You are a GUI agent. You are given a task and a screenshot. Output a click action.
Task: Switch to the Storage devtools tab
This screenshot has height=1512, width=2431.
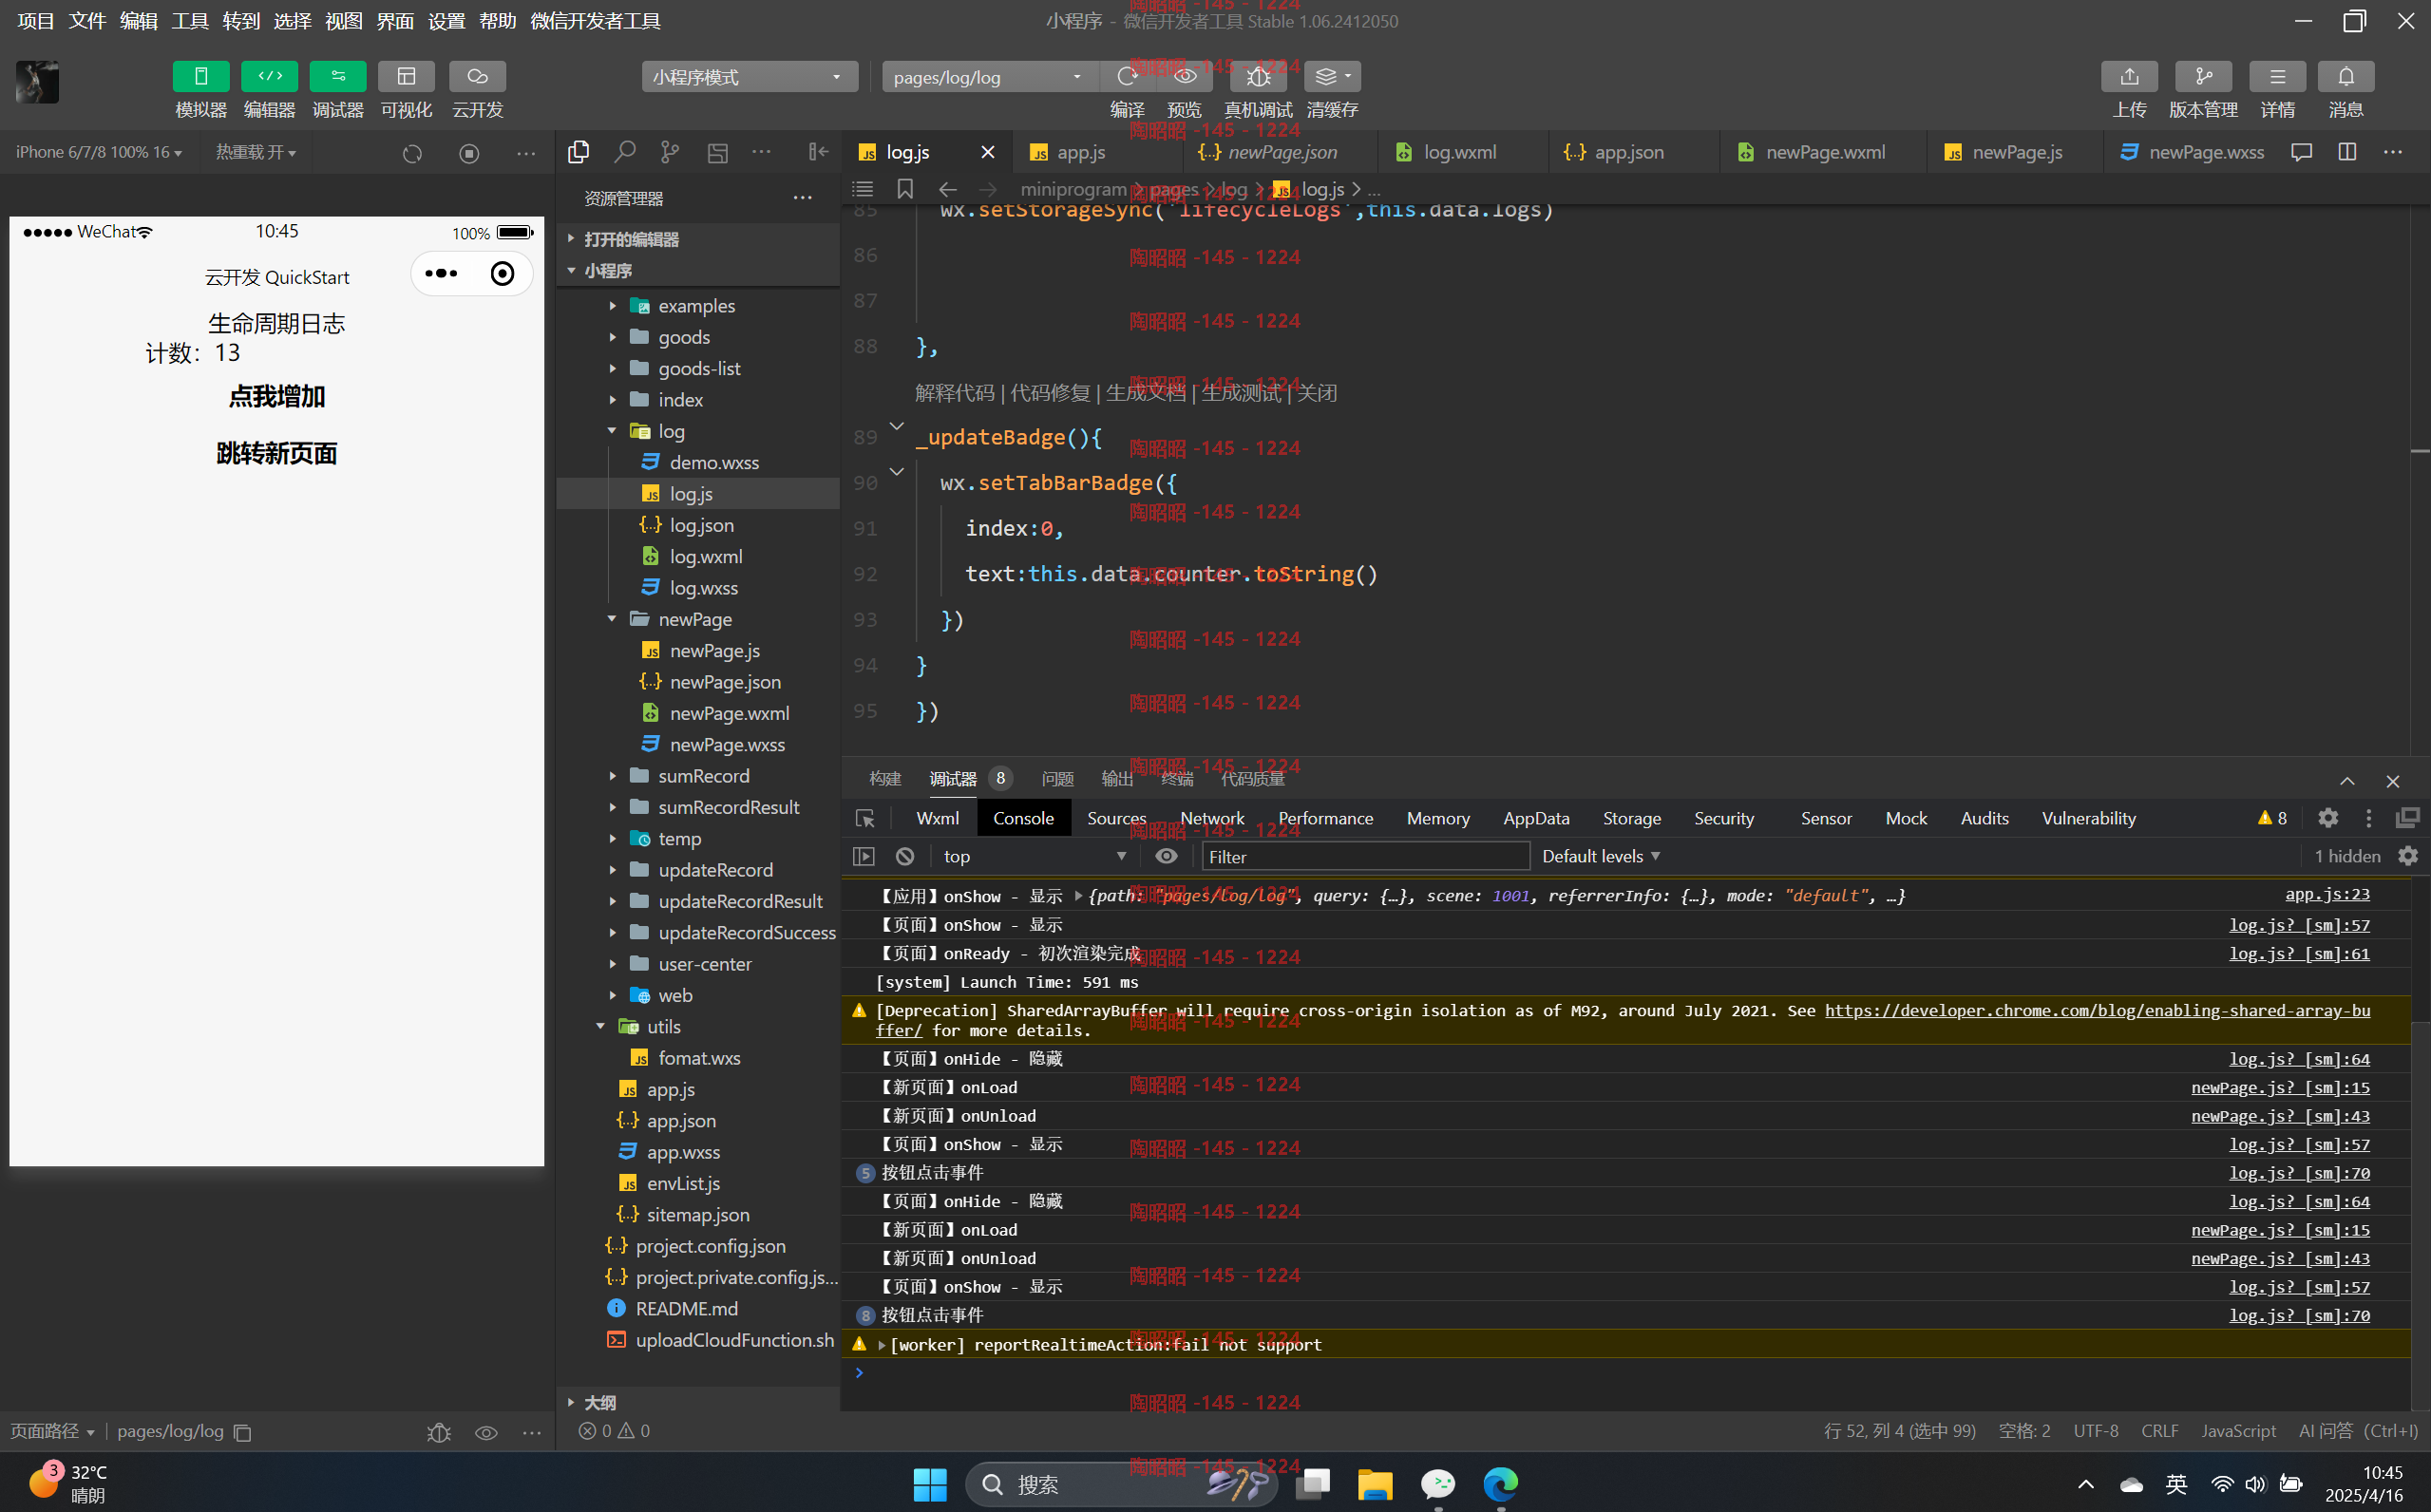[1631, 818]
